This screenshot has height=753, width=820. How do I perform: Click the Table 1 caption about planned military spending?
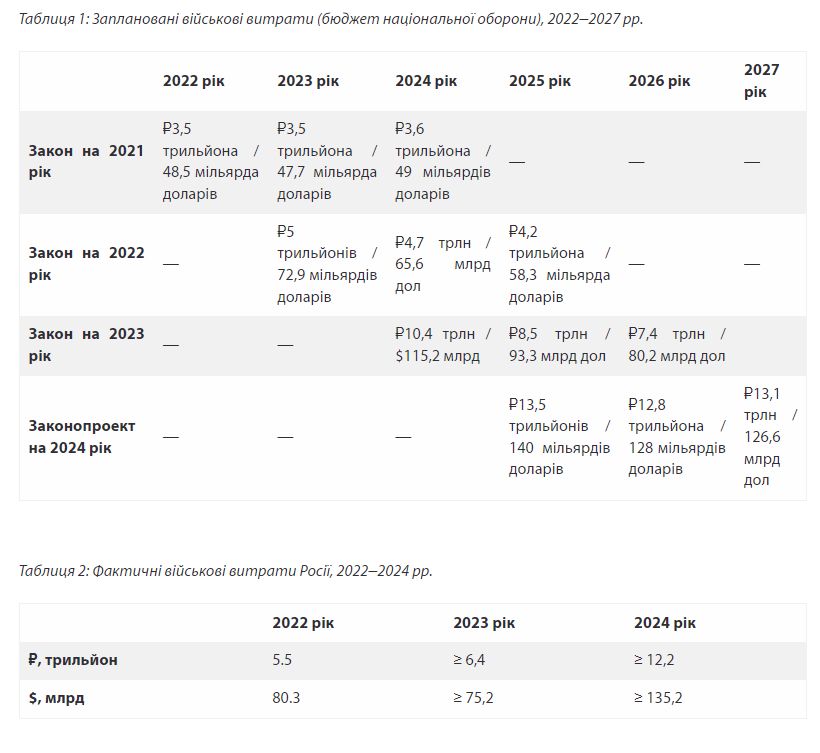[330, 20]
